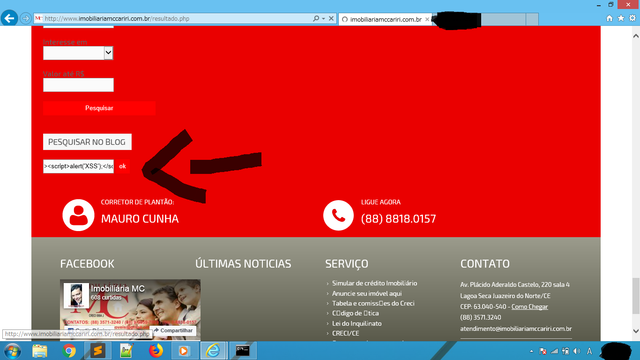Screen dimensions: 640x360
Task: Click the address line Av. Plácido Aderaldo Castelo
Action: coord(515,284)
